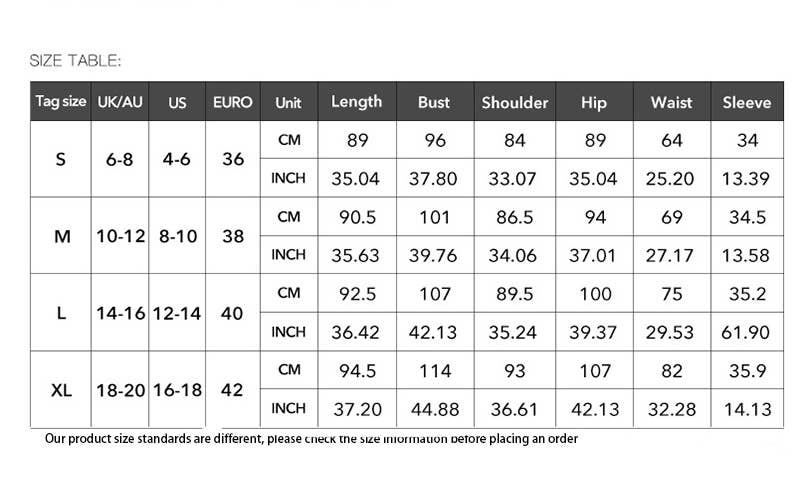Image resolution: width=800 pixels, height=500 pixels.
Task: Select the EURO size "40" cell
Action: tap(232, 313)
